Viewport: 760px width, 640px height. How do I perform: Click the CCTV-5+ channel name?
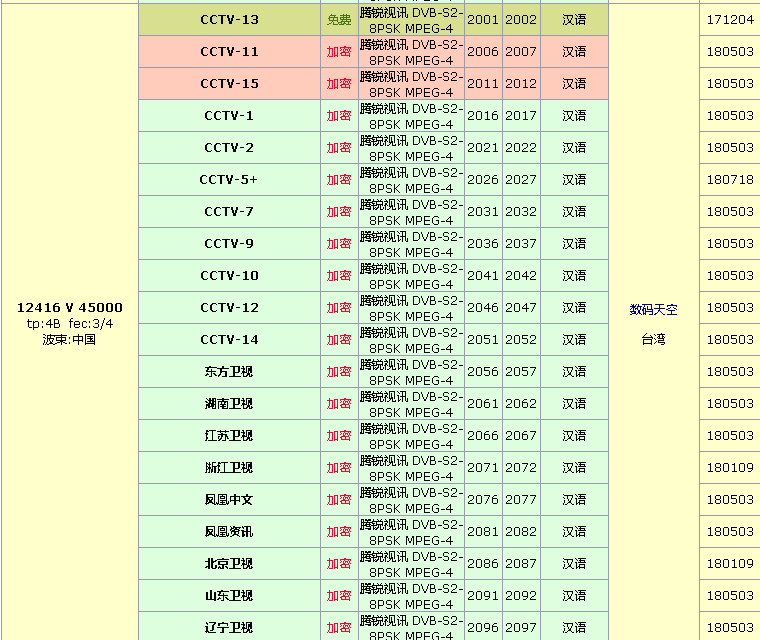[229, 180]
